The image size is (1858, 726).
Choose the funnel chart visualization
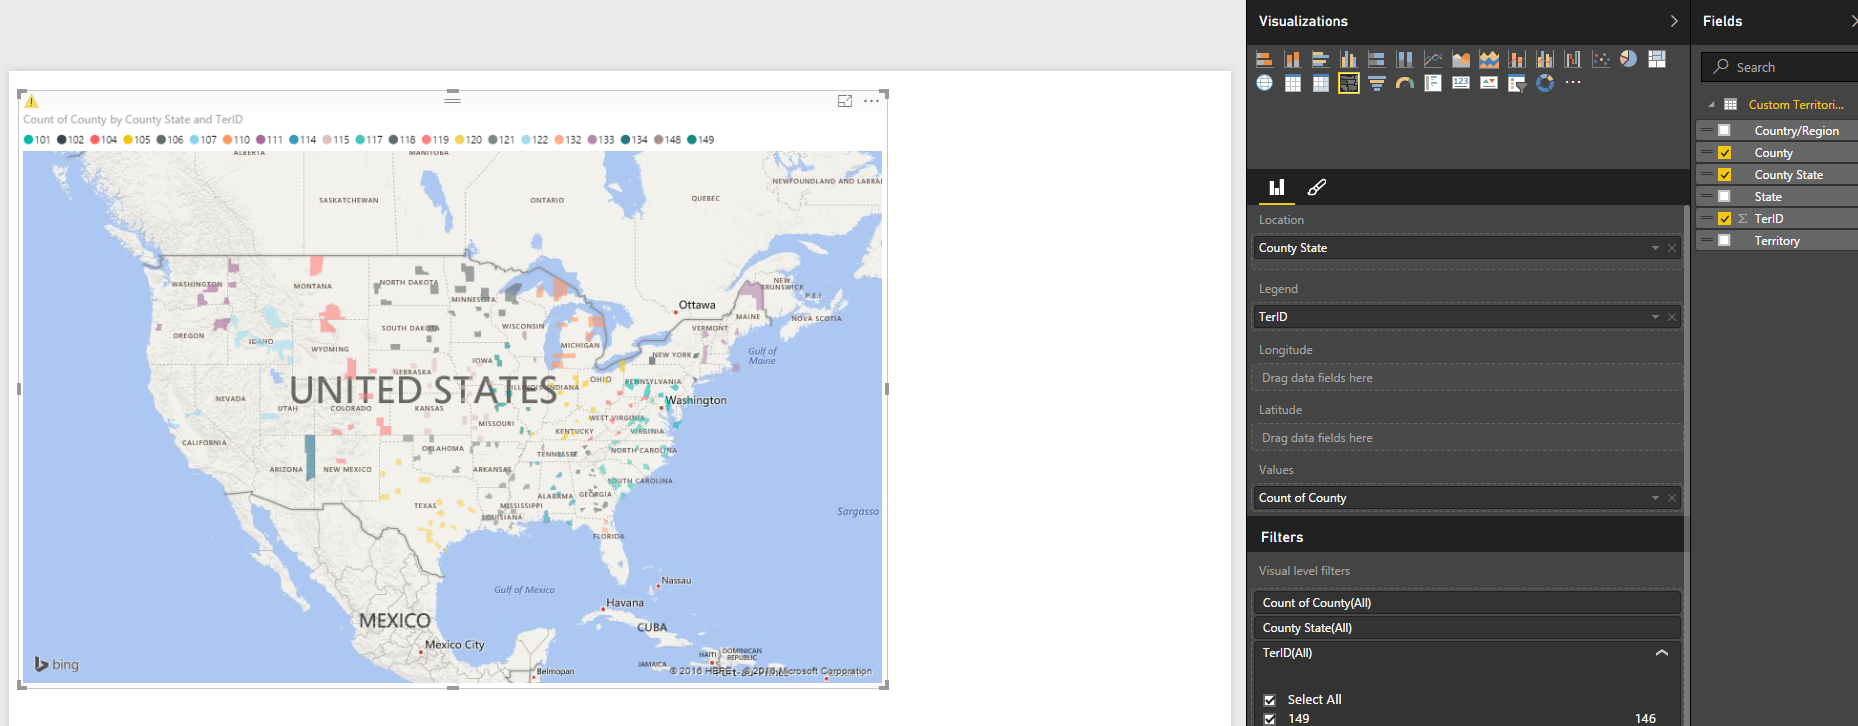pyautogui.click(x=1377, y=83)
